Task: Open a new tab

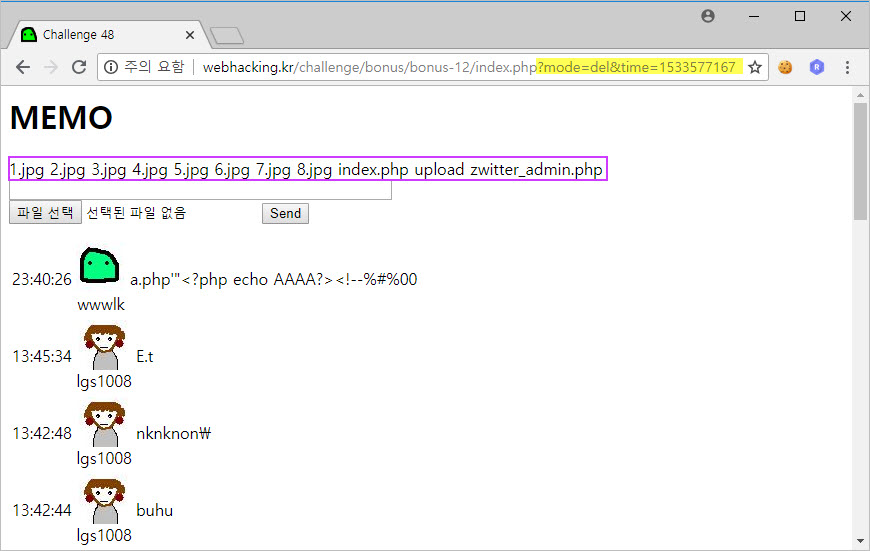Action: point(228,36)
